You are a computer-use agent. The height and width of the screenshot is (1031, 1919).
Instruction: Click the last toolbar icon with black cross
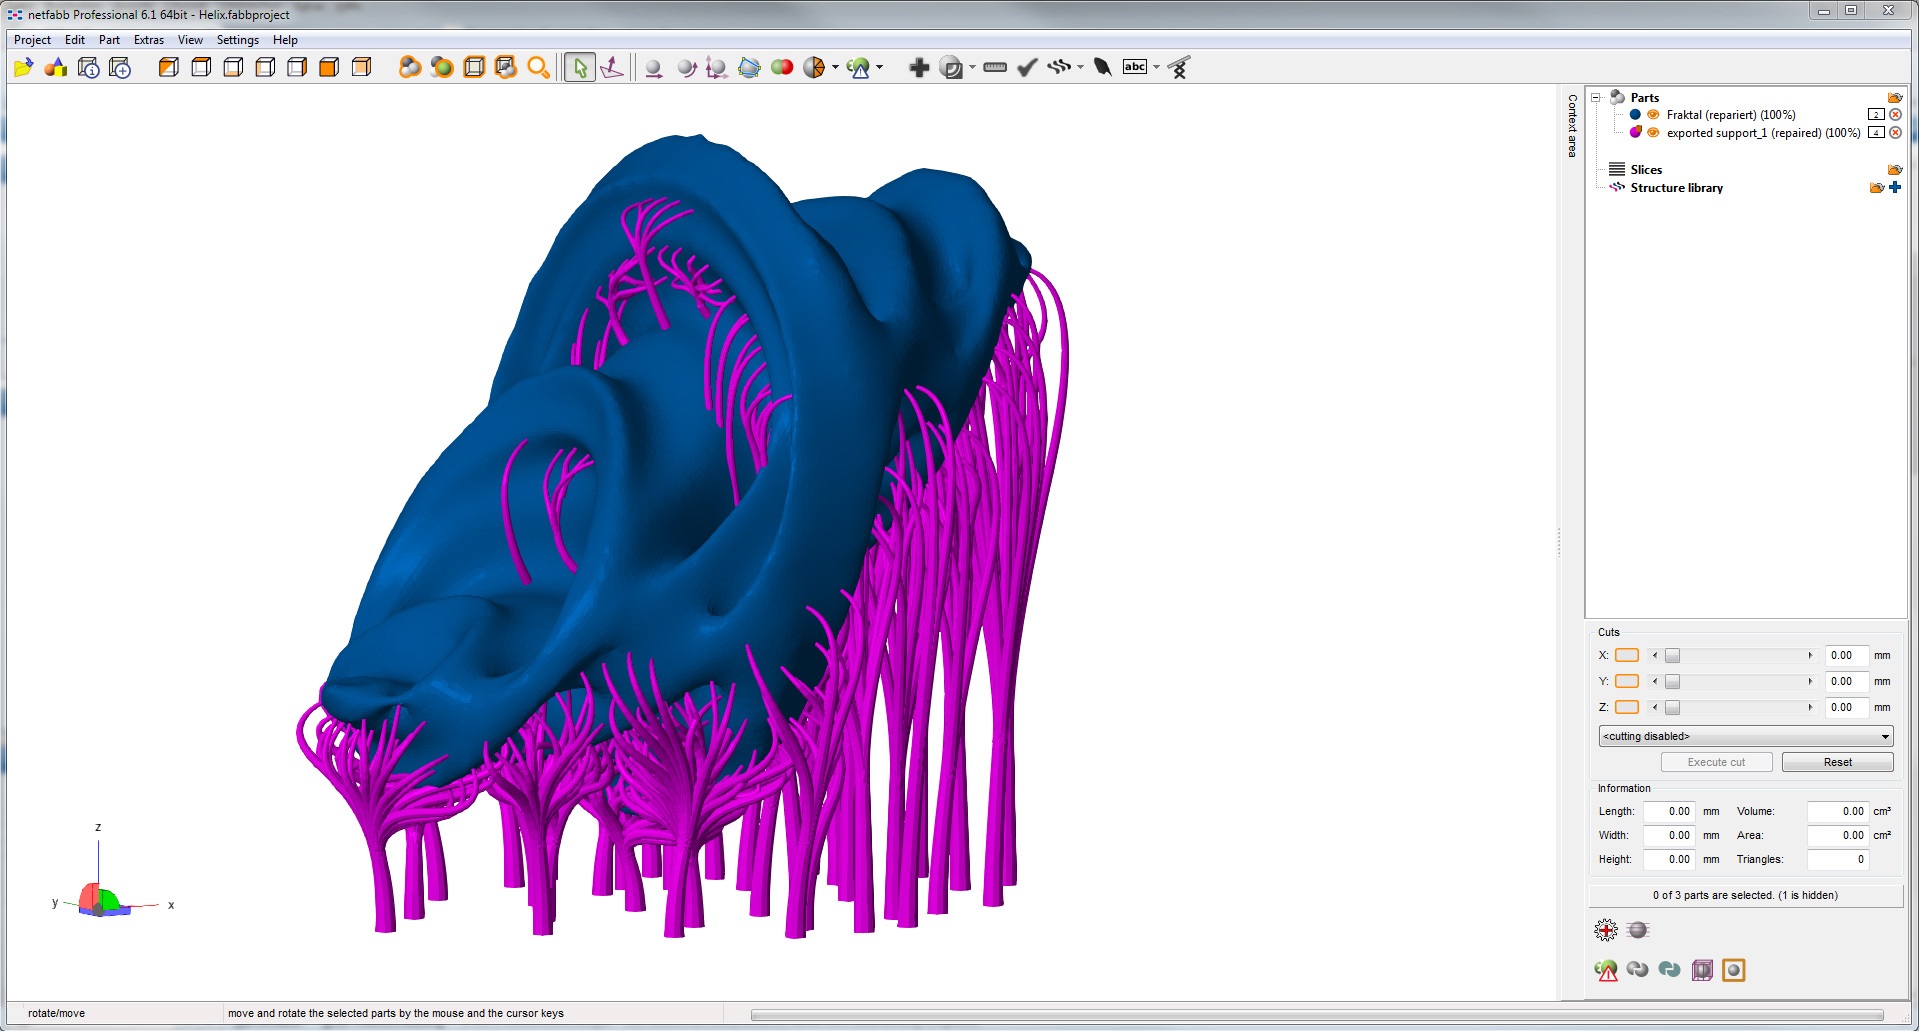[1179, 67]
